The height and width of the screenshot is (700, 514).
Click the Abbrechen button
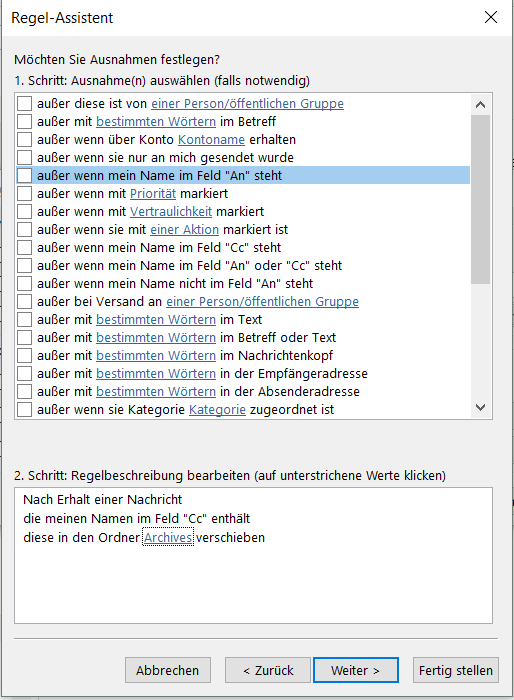coord(167,670)
